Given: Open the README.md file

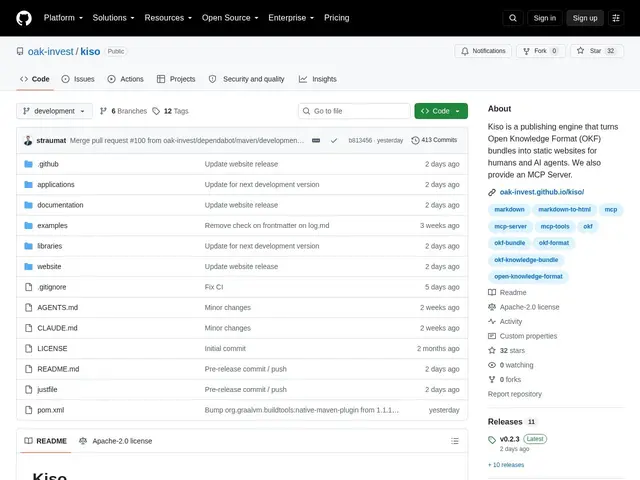Looking at the screenshot, I should click(58, 369).
